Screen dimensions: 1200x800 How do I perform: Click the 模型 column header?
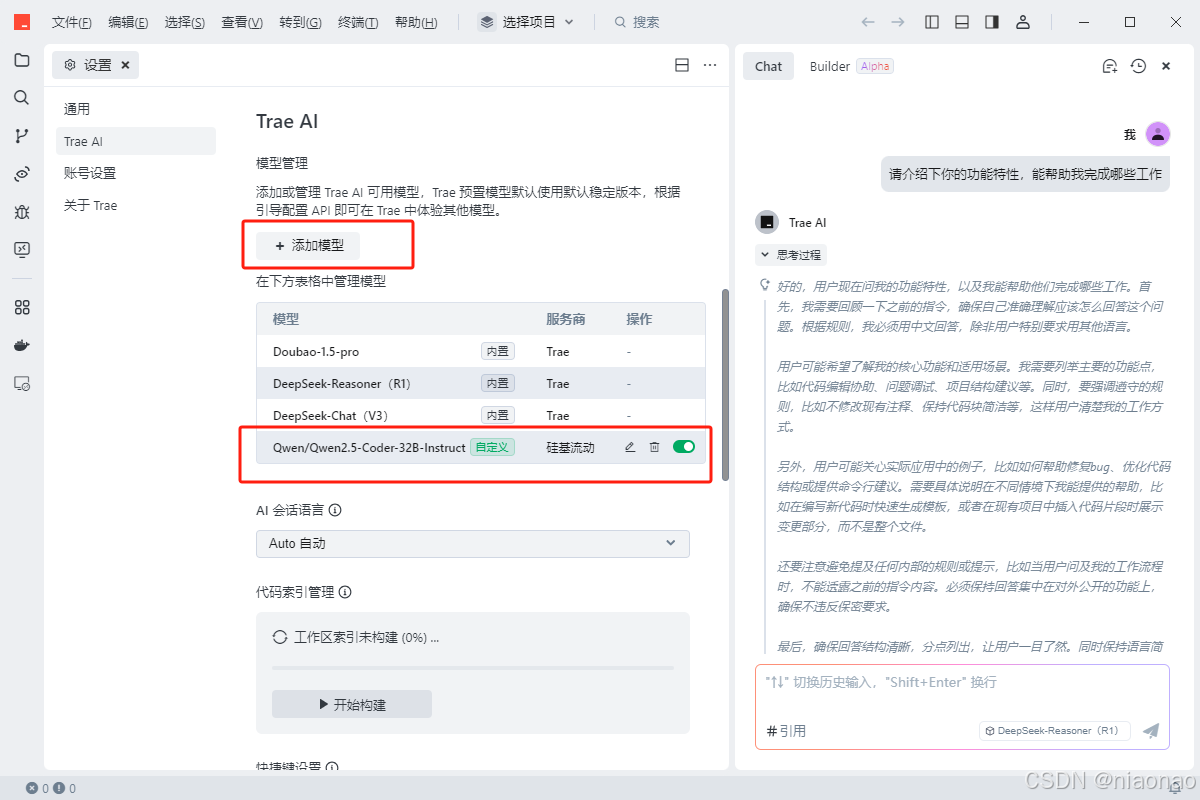coord(286,319)
